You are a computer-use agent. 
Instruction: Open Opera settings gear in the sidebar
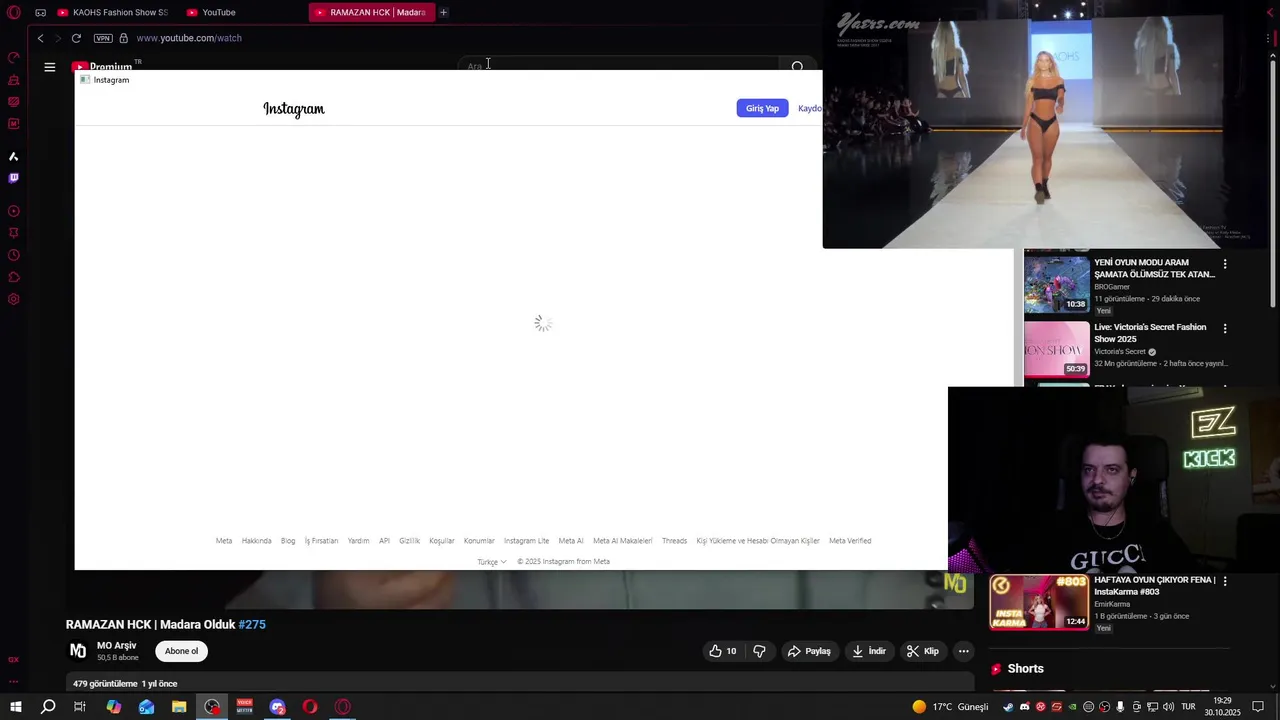[x=14, y=299]
